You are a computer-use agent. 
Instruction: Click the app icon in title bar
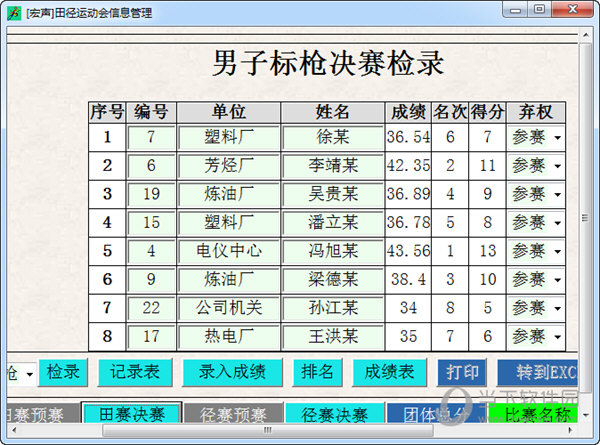(13, 11)
